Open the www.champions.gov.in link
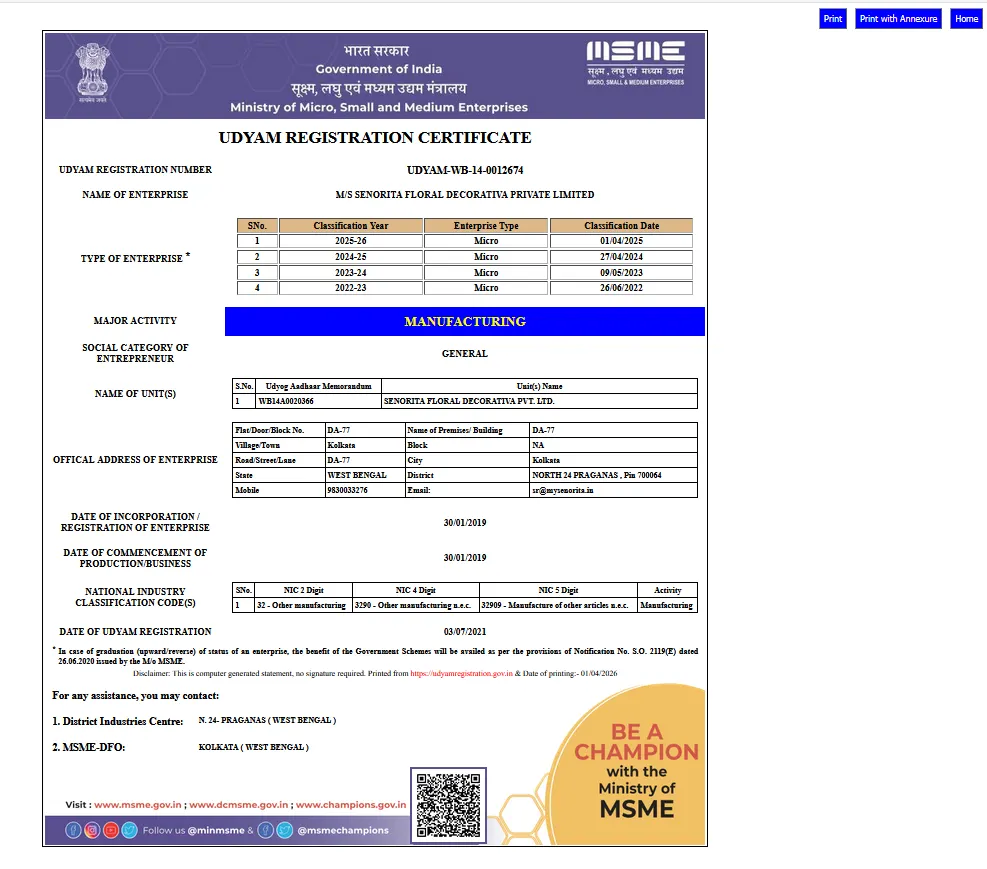Screen dimensions: 987x869 tap(351, 805)
